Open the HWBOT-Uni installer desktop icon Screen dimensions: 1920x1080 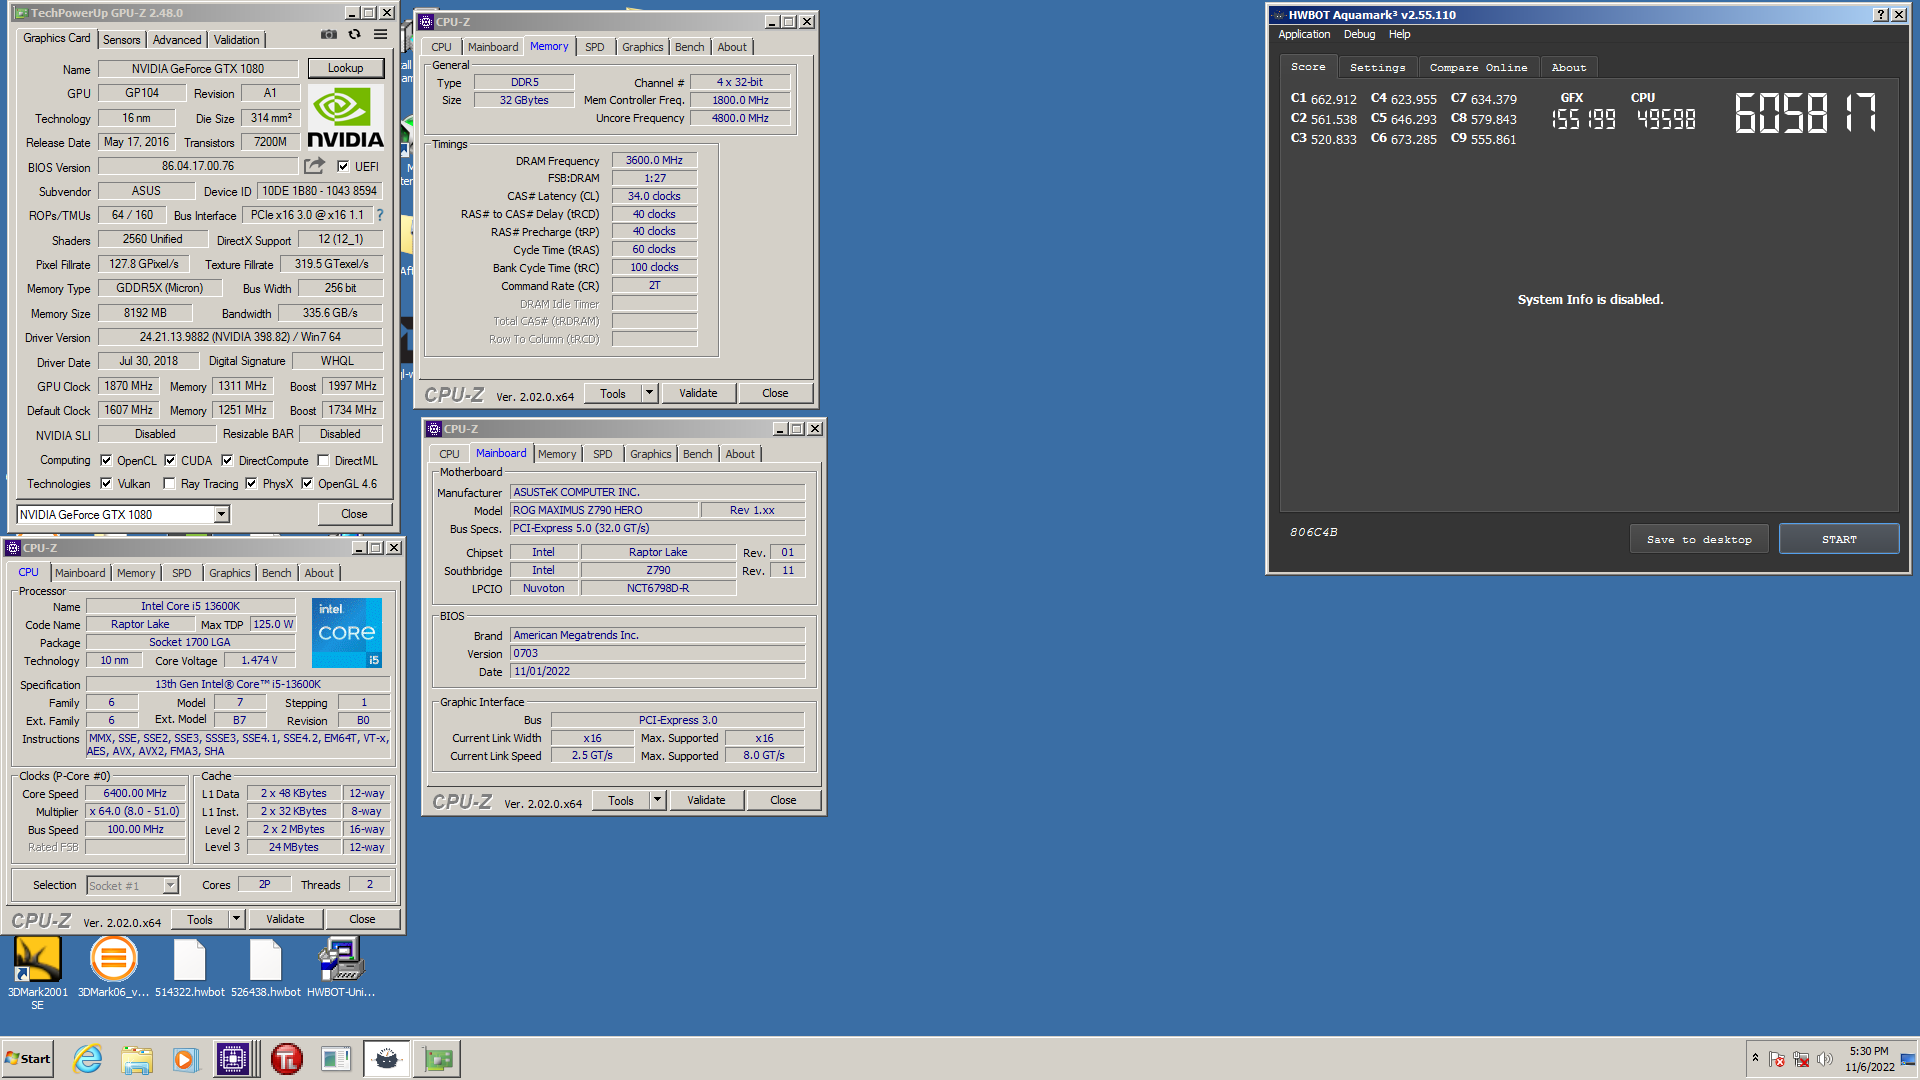click(x=341, y=967)
